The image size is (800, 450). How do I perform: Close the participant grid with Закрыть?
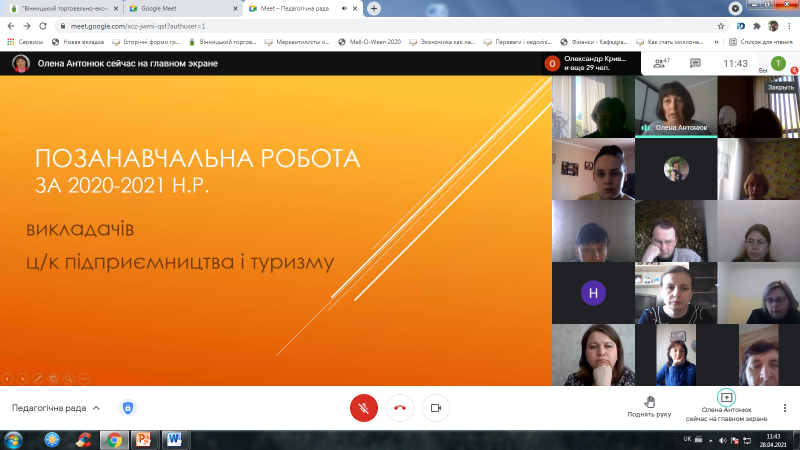tap(781, 87)
